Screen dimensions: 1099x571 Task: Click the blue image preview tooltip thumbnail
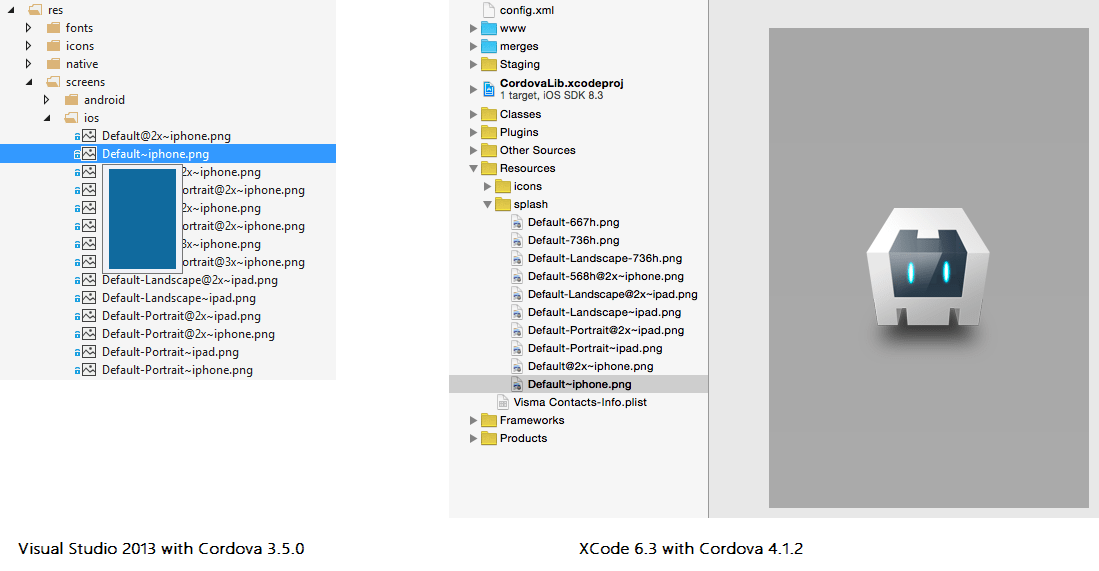pos(142,219)
